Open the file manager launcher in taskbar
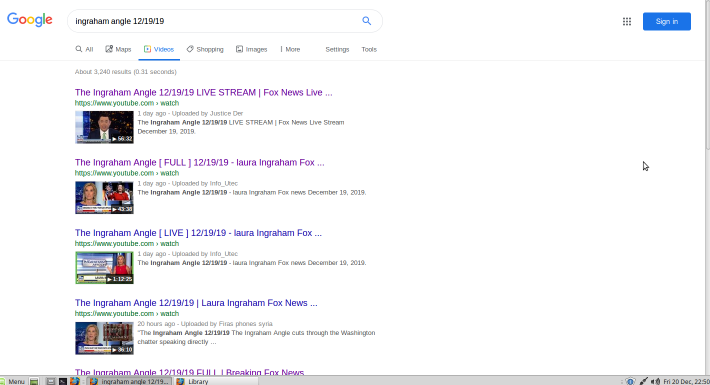The width and height of the screenshot is (710, 385). click(x=51, y=381)
